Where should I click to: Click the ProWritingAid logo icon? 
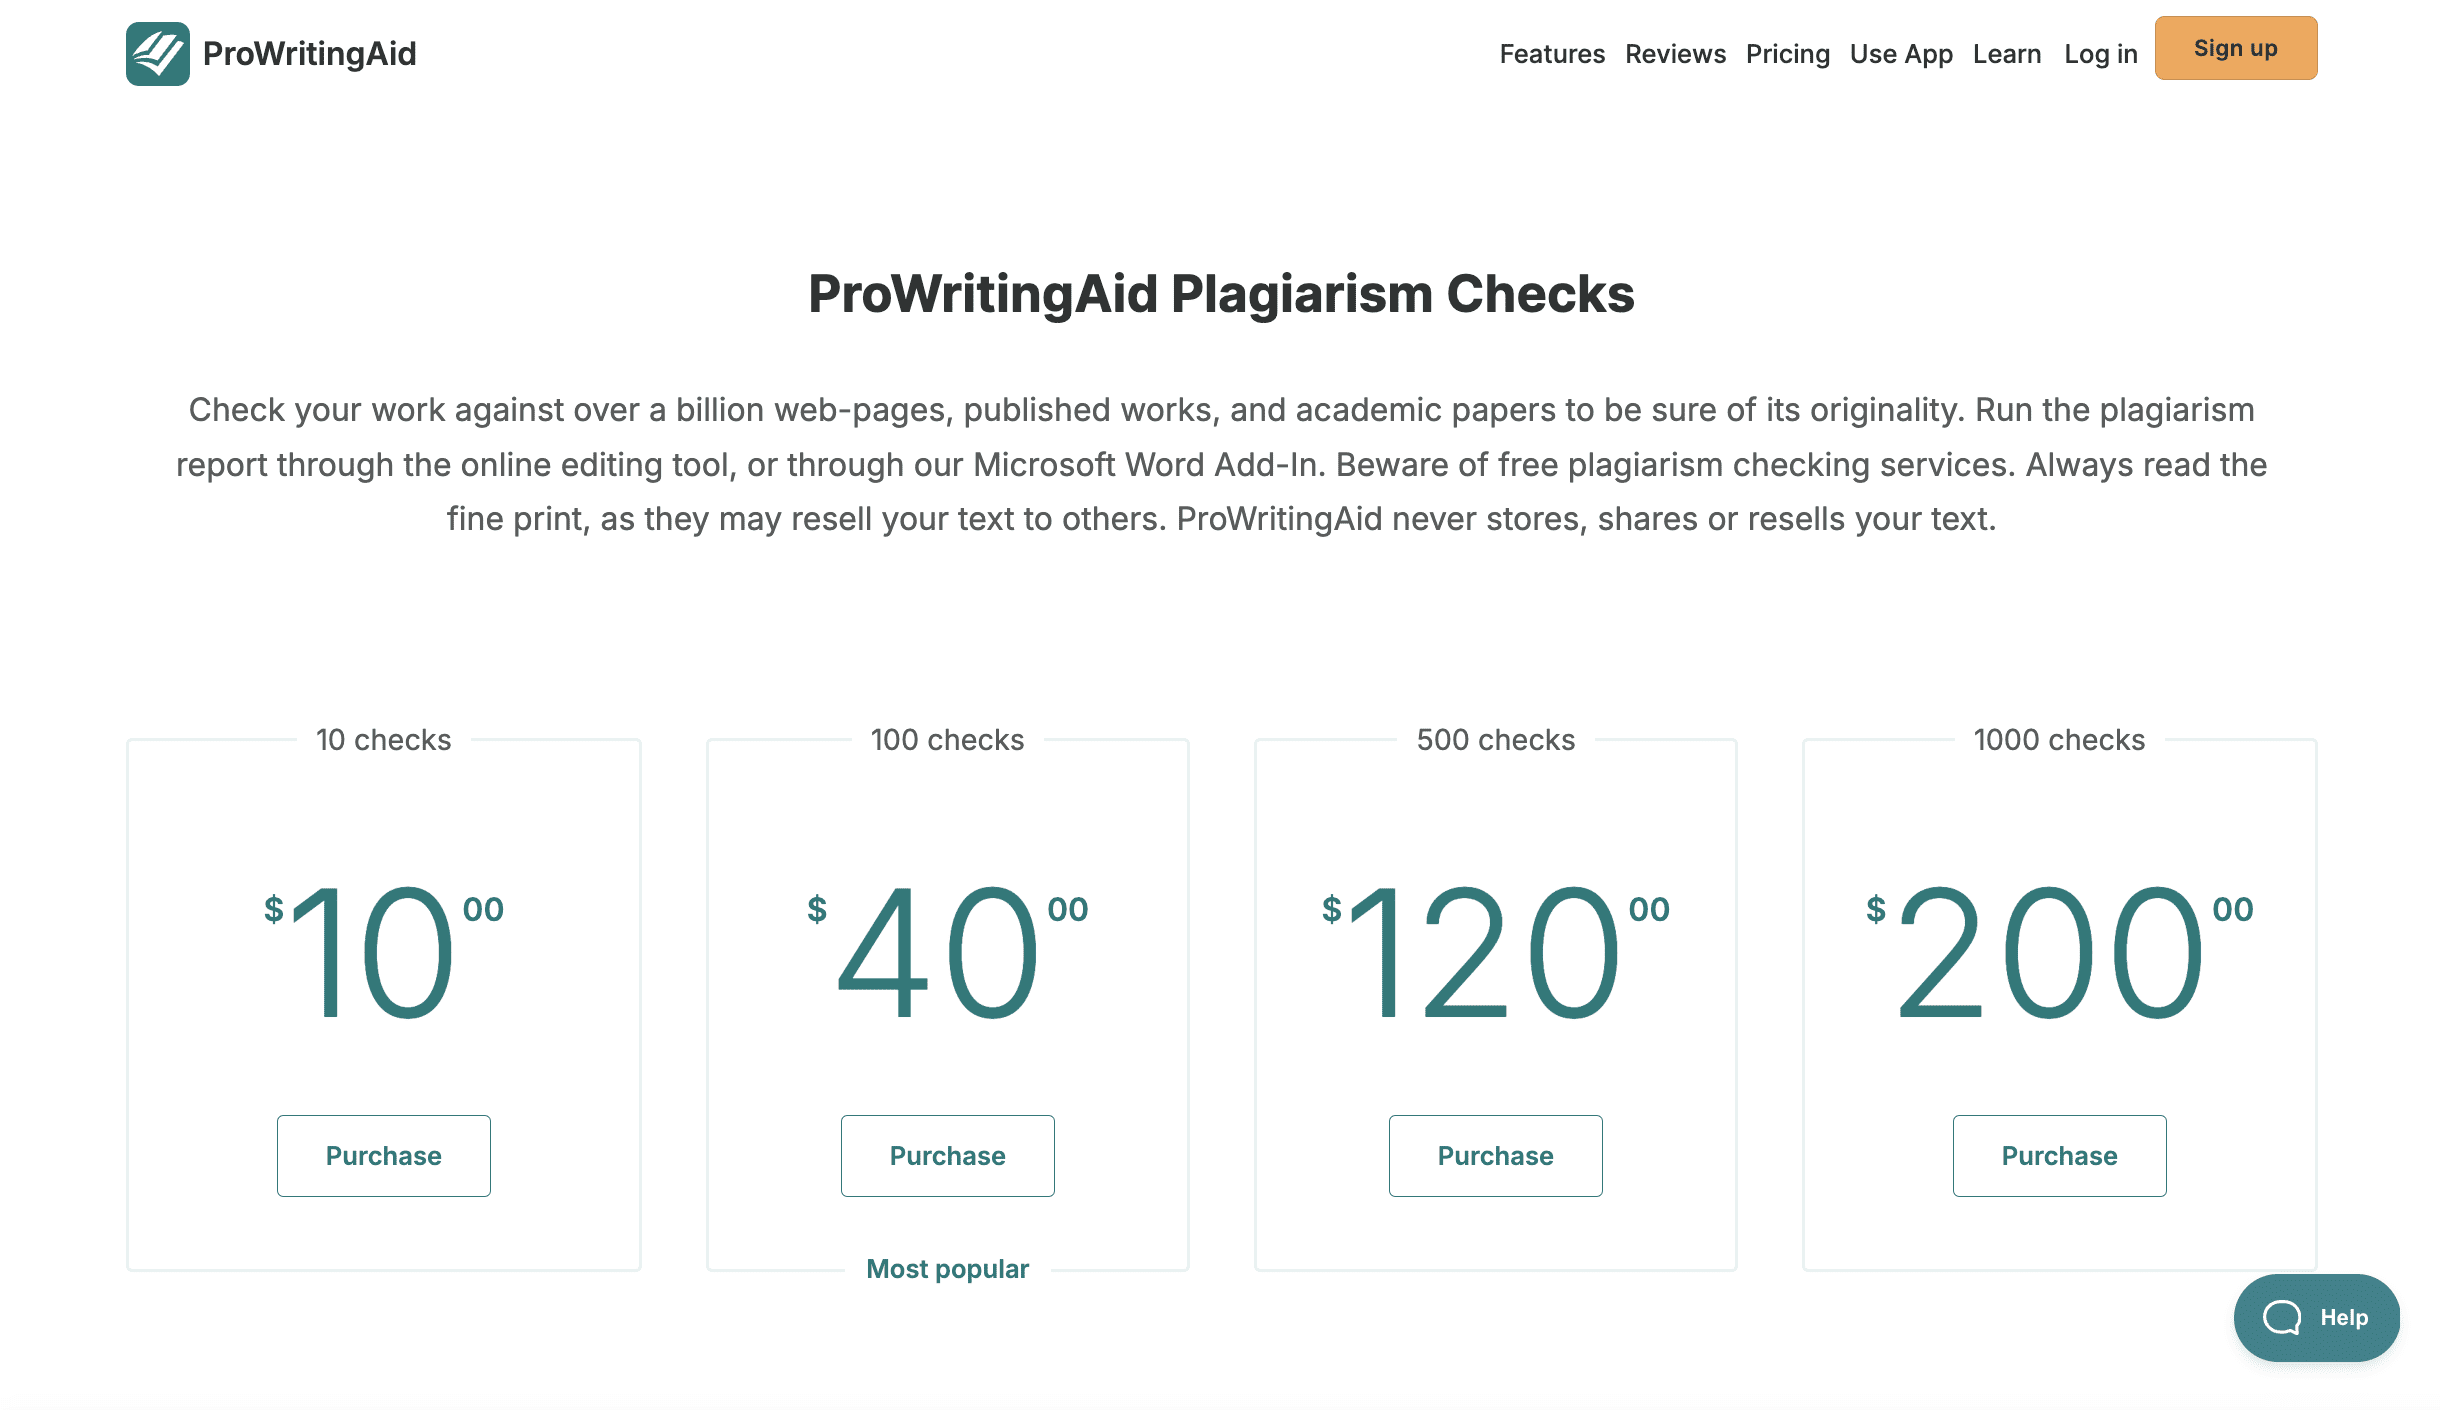[x=157, y=54]
